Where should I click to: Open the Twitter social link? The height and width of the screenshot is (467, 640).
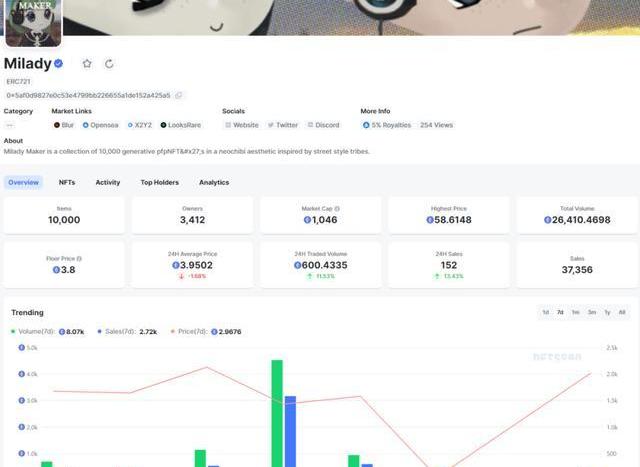coord(282,125)
